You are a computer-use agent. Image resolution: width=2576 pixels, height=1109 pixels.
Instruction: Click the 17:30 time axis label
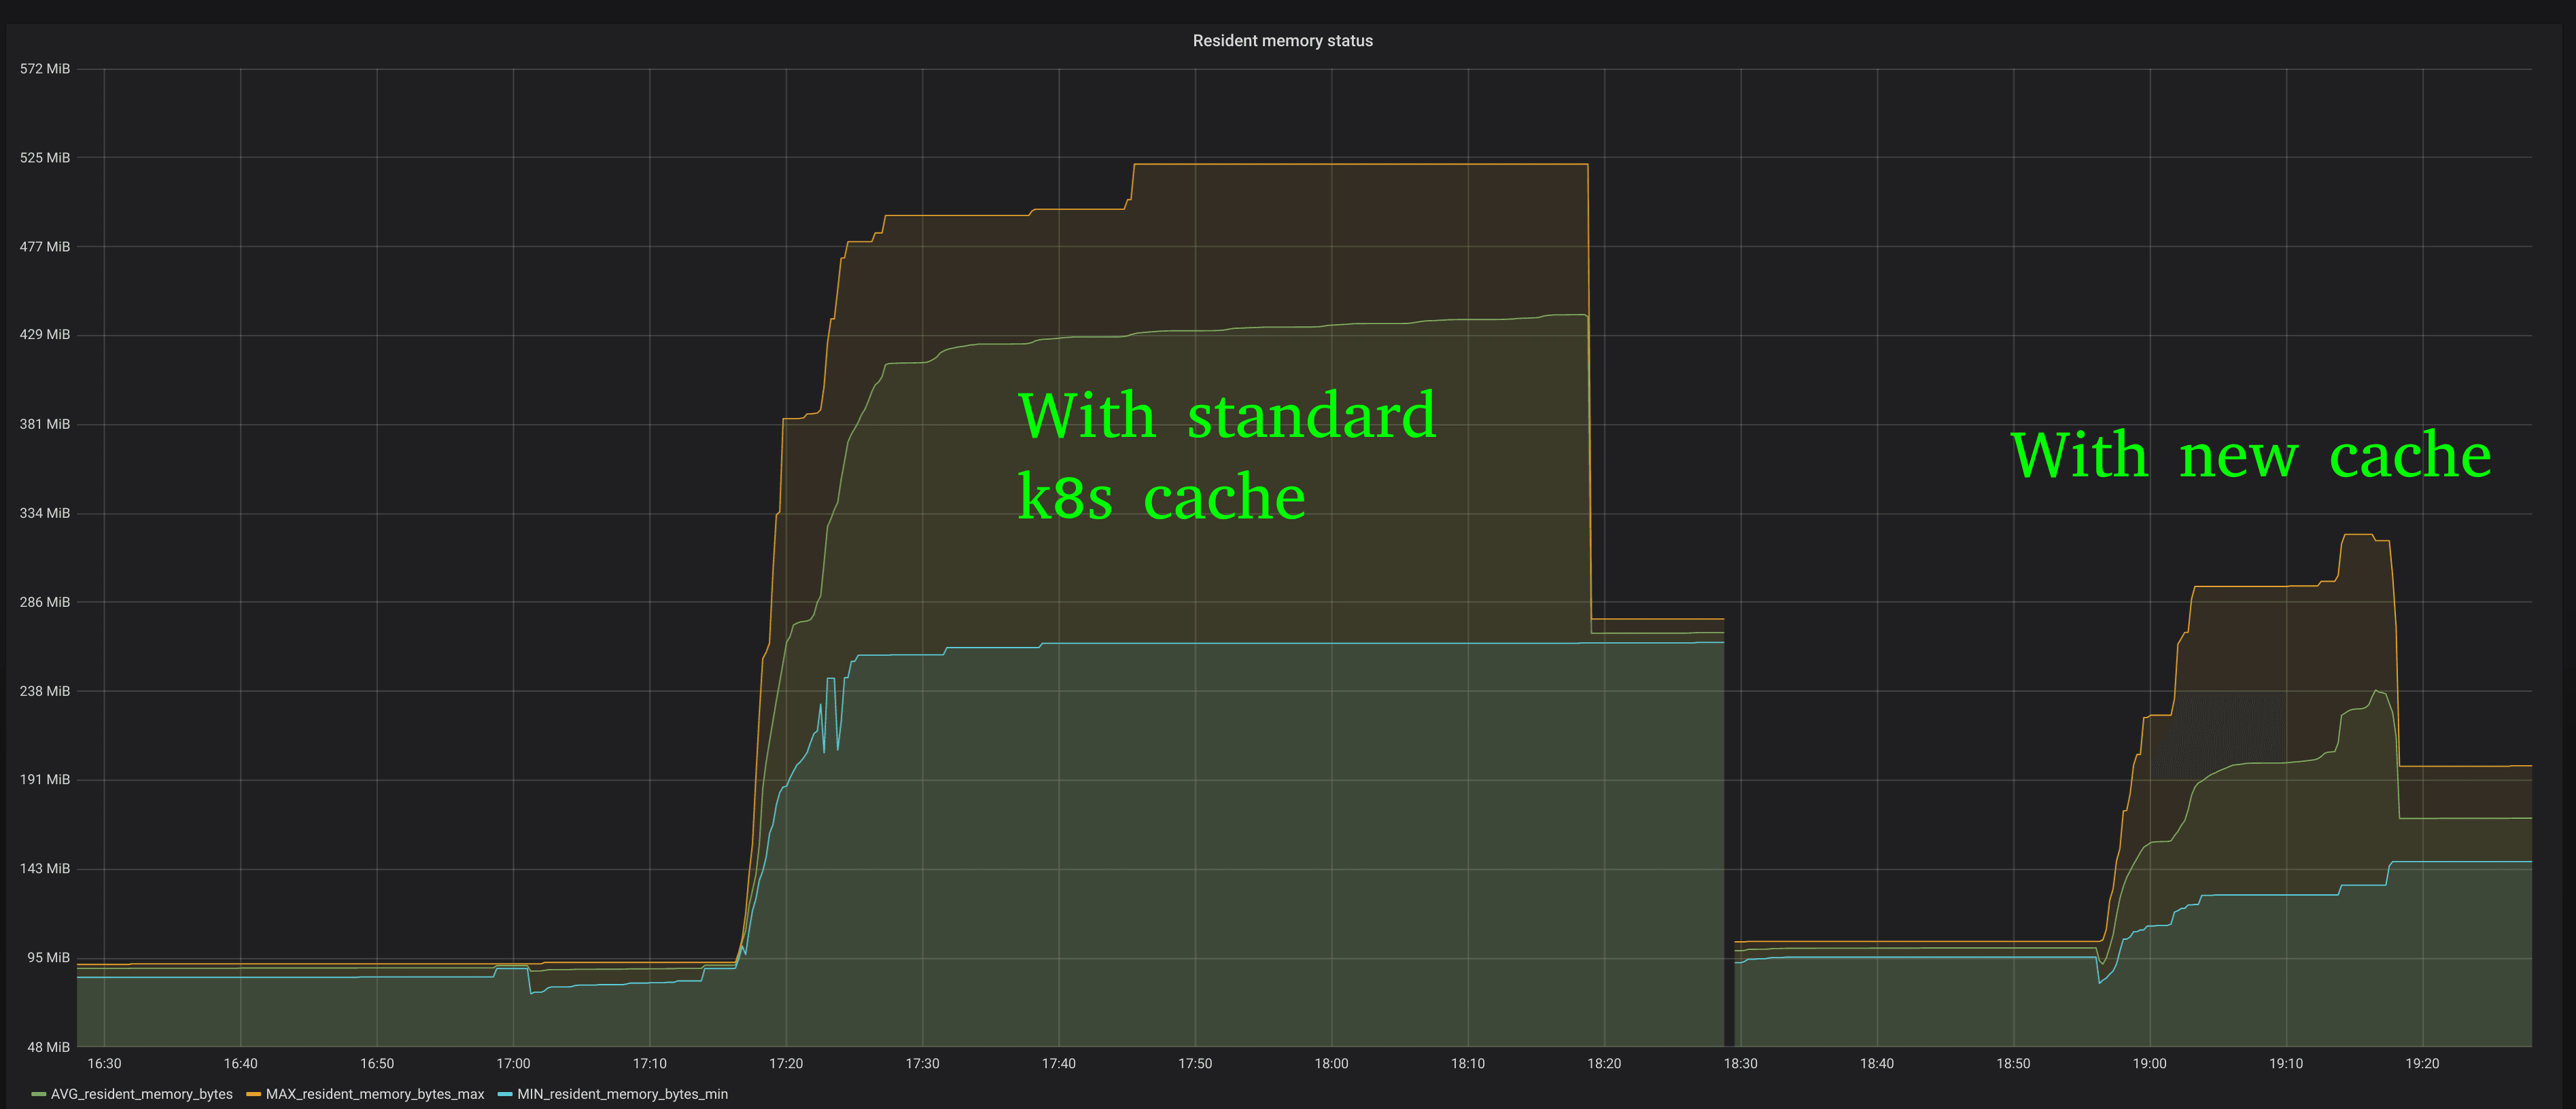(922, 1064)
